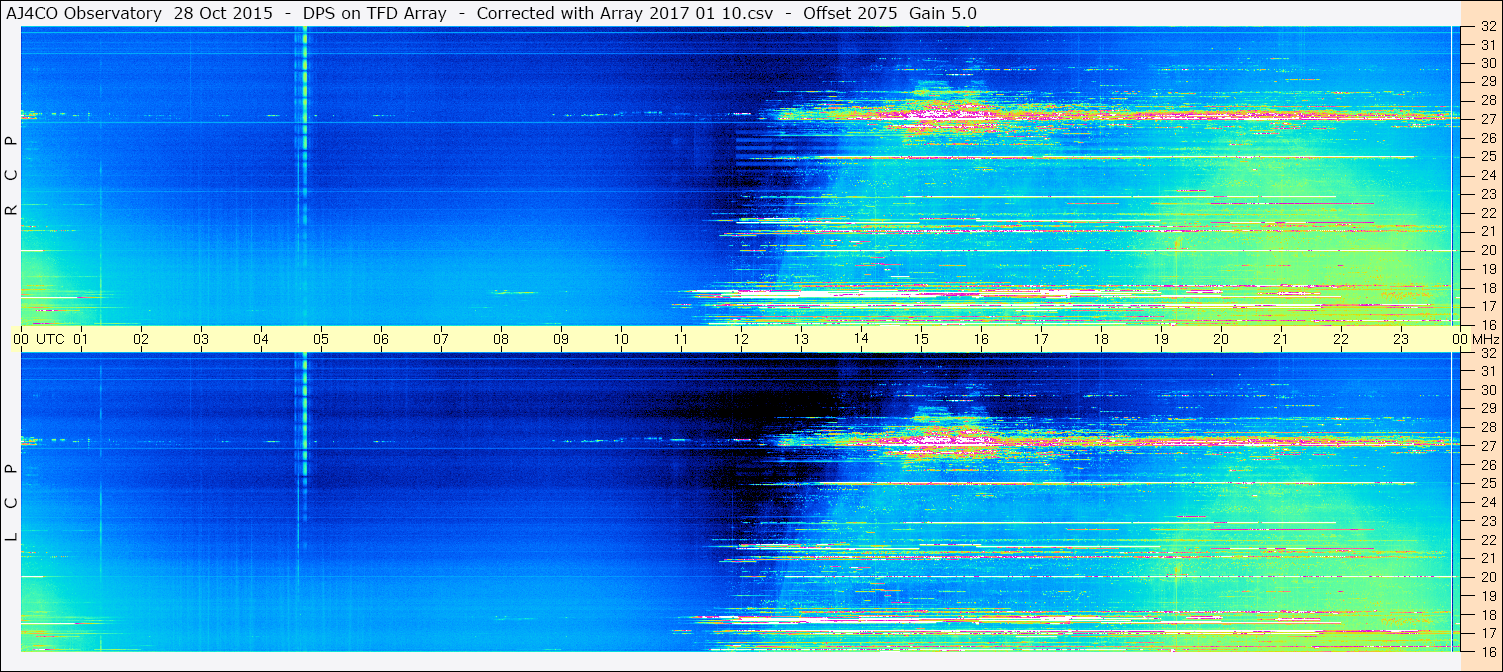Click the 17 MHz tick of RCP panel
This screenshot has width=1503, height=672.
click(x=1487, y=306)
